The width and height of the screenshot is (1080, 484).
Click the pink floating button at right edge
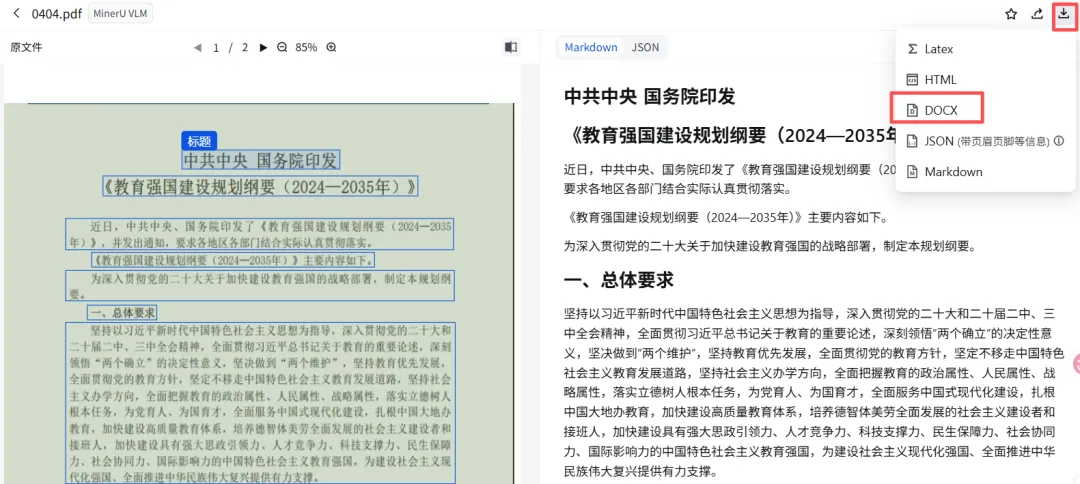[x=1076, y=365]
